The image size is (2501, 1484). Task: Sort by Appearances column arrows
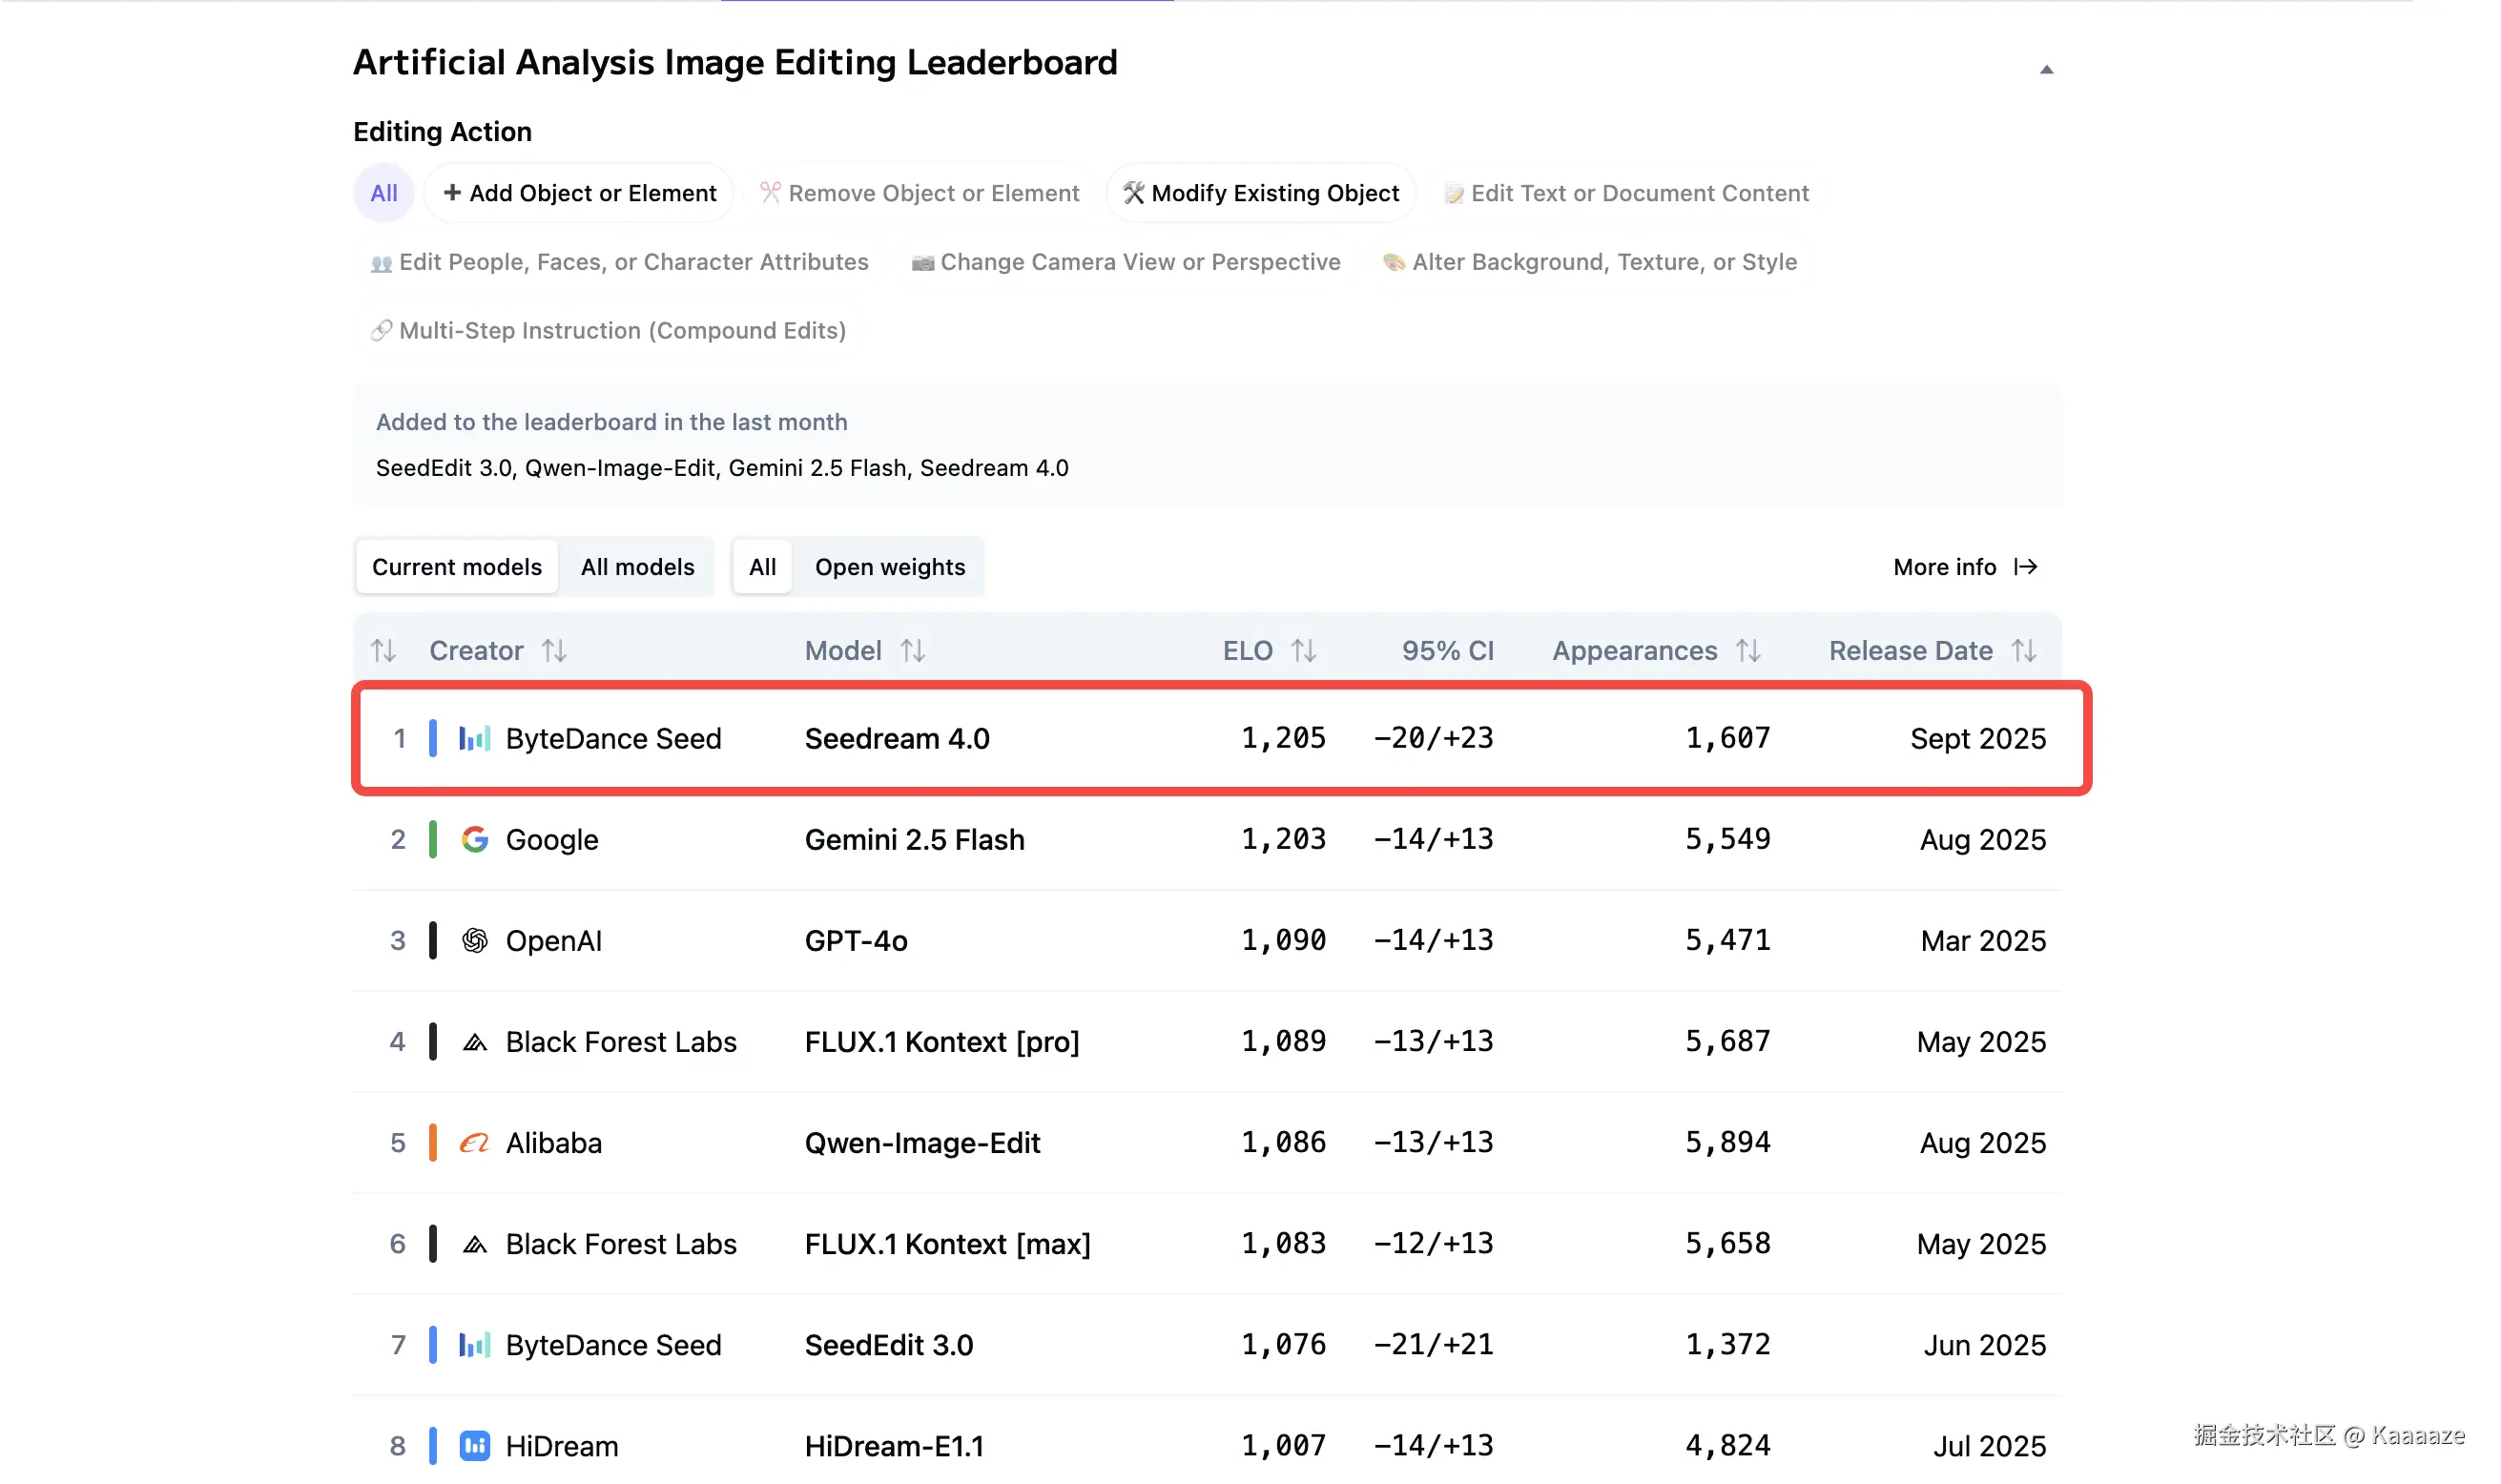click(x=1748, y=651)
